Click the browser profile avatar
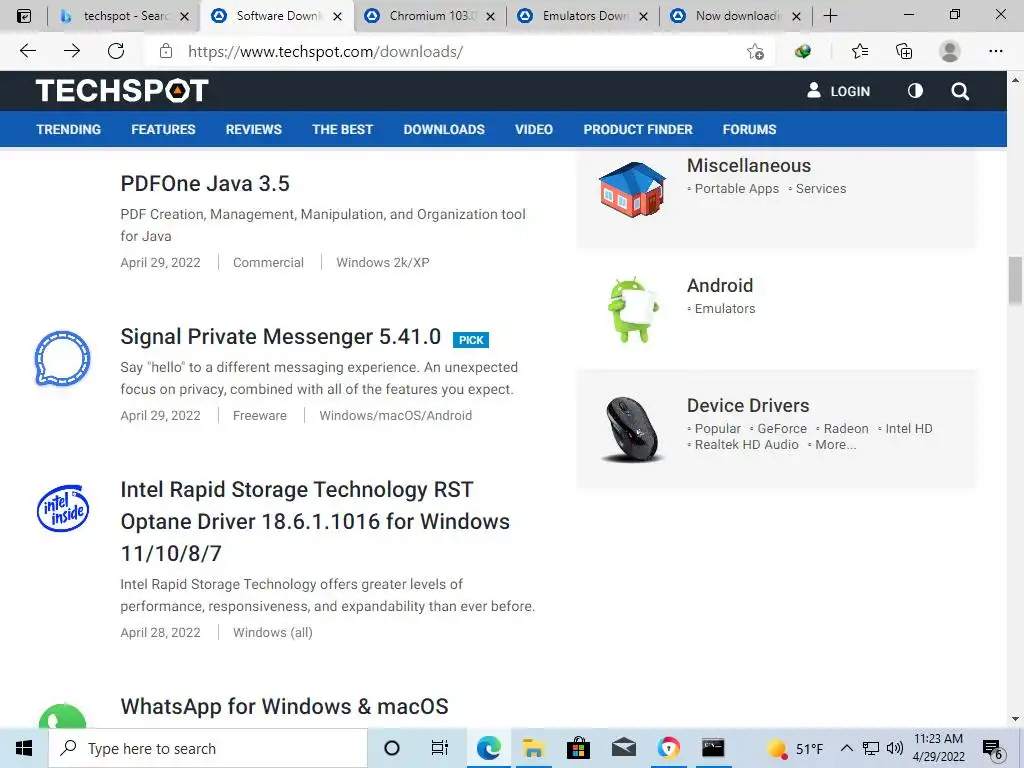This screenshot has height=768, width=1024. (x=949, y=51)
